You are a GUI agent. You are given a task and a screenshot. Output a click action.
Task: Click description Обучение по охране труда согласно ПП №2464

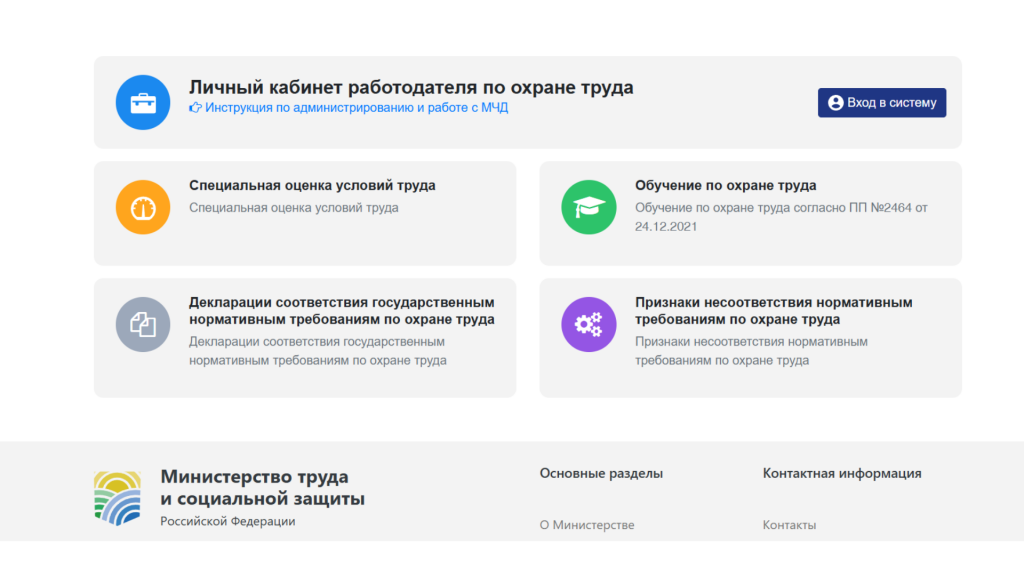click(x=781, y=217)
